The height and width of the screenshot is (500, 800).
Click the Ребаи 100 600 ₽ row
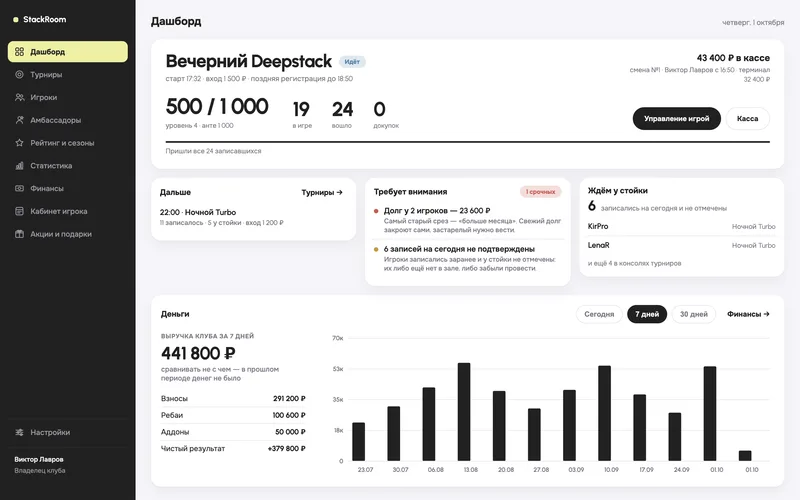tap(233, 415)
